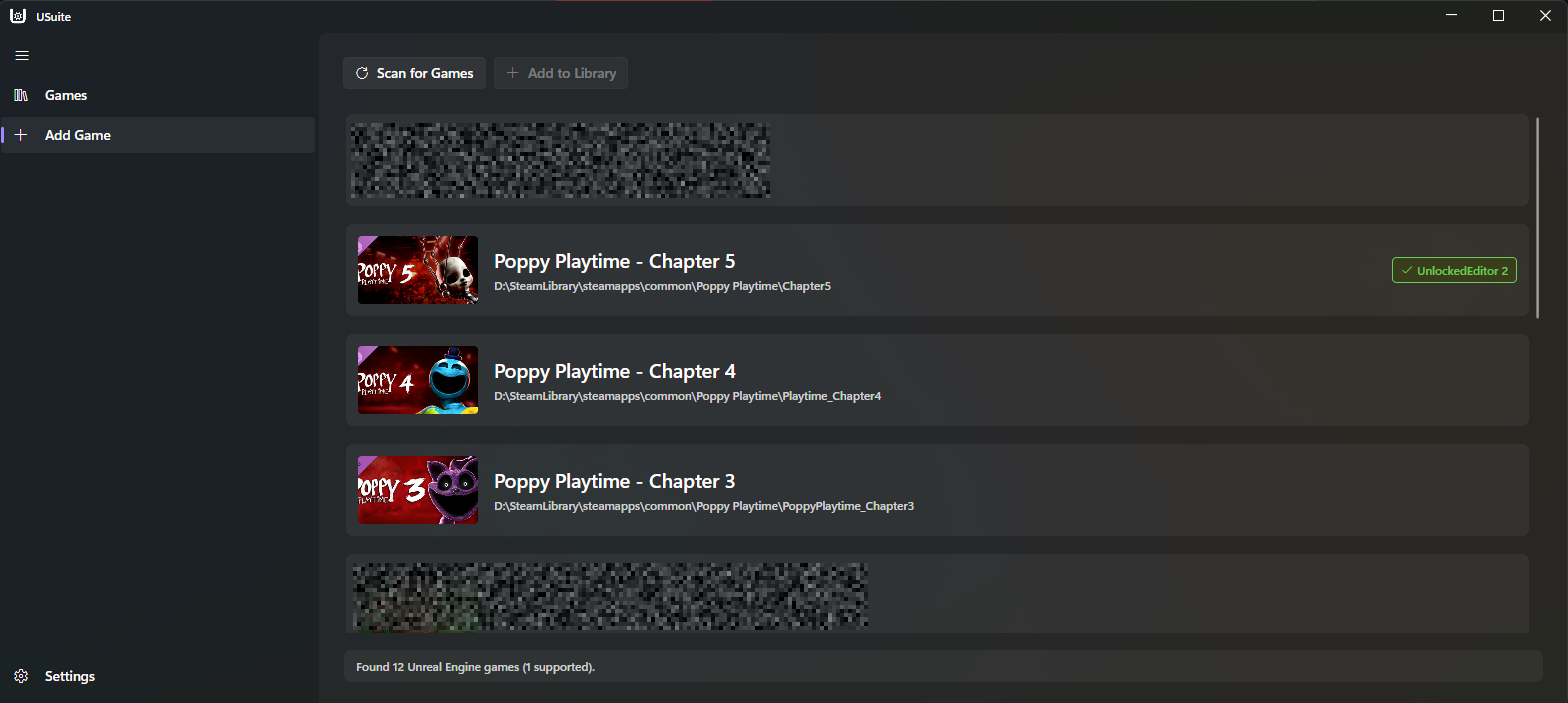This screenshot has width=1568, height=703.
Task: Click the Games library books icon
Action: (21, 95)
